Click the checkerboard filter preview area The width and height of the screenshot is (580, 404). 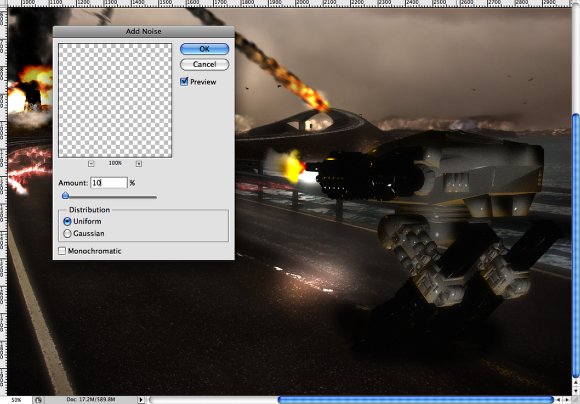[x=115, y=100]
